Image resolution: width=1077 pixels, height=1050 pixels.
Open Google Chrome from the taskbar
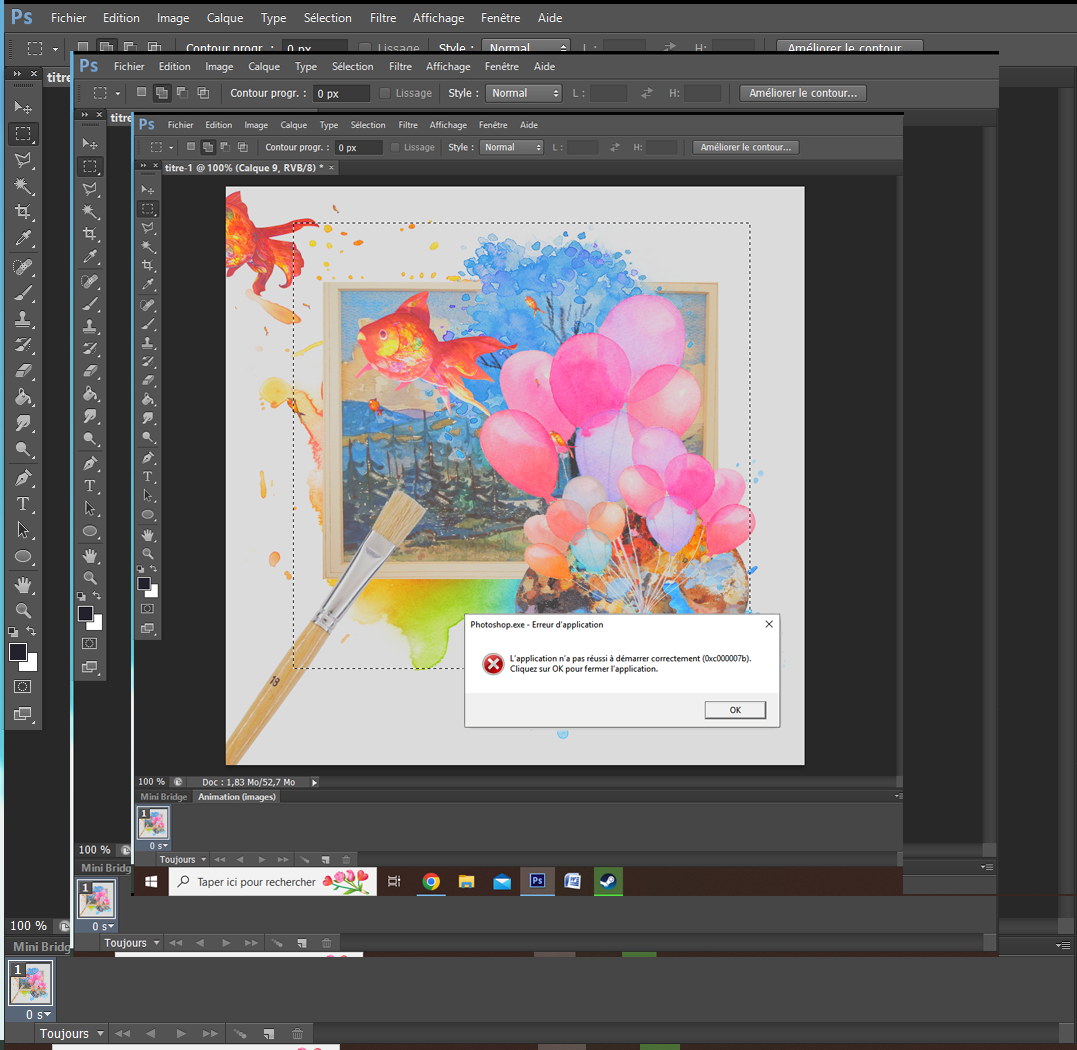[431, 881]
